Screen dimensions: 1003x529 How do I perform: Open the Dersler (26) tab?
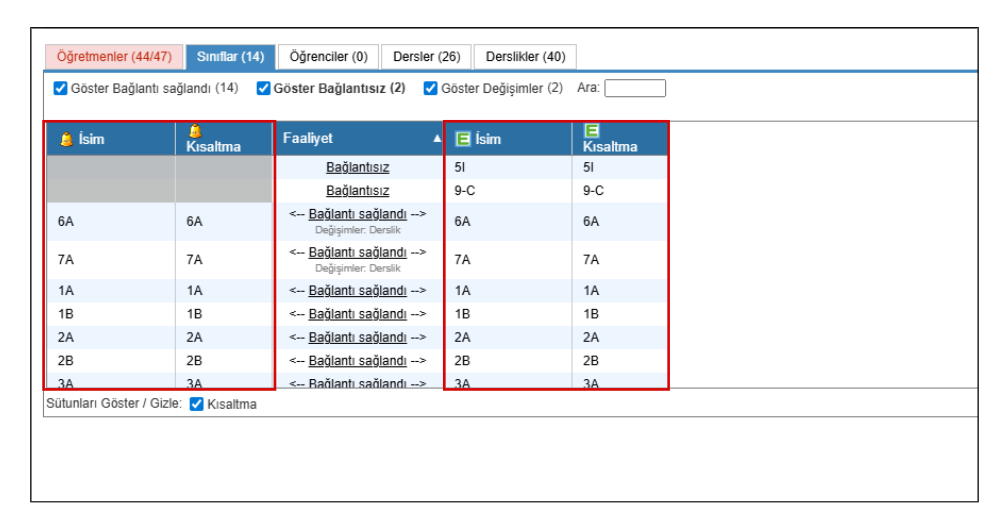click(426, 56)
